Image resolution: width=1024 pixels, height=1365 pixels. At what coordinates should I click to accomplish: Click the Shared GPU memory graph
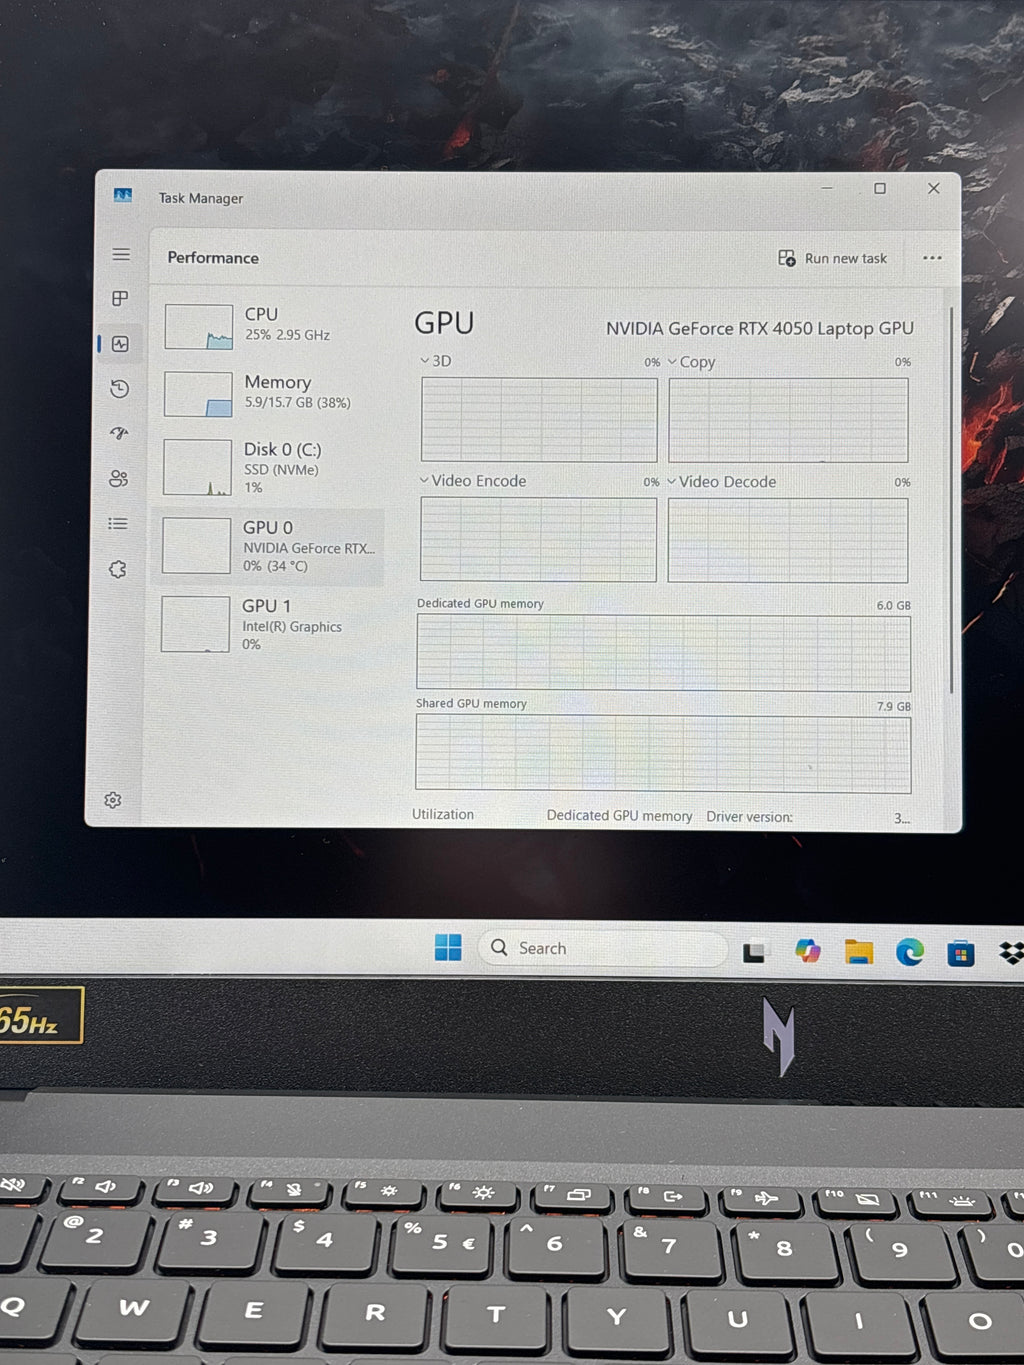(663, 754)
